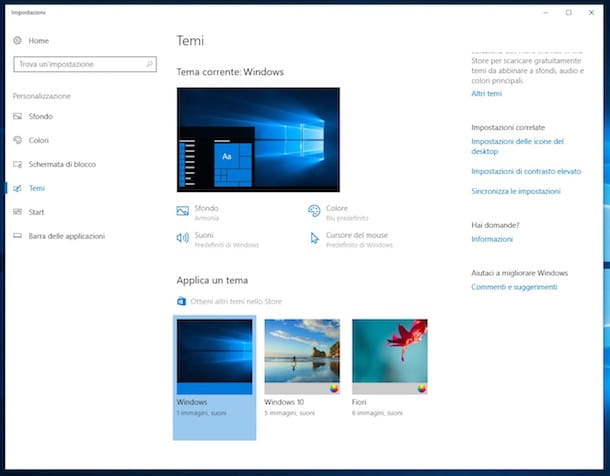Screen dimensions: 610x476
Task: Click the 'Personalizzazione' section label
Action: [x=42, y=96]
